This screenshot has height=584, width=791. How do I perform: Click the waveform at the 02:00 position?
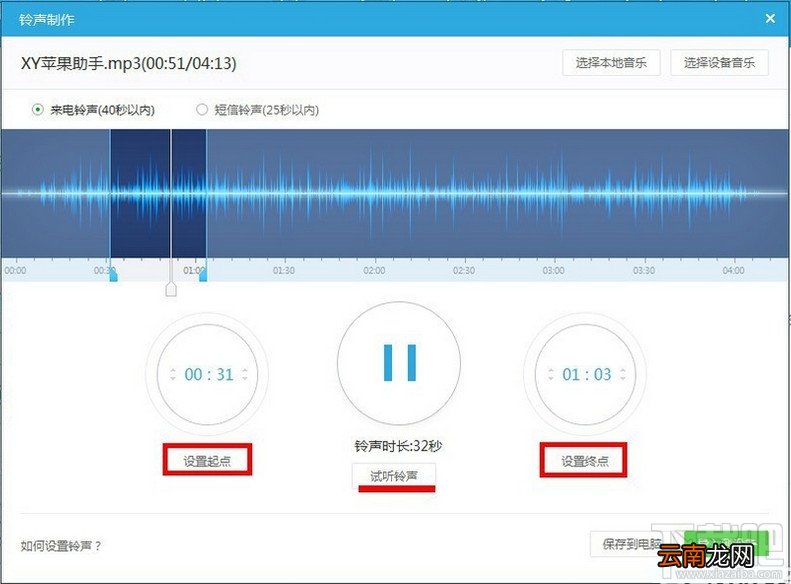[x=374, y=193]
